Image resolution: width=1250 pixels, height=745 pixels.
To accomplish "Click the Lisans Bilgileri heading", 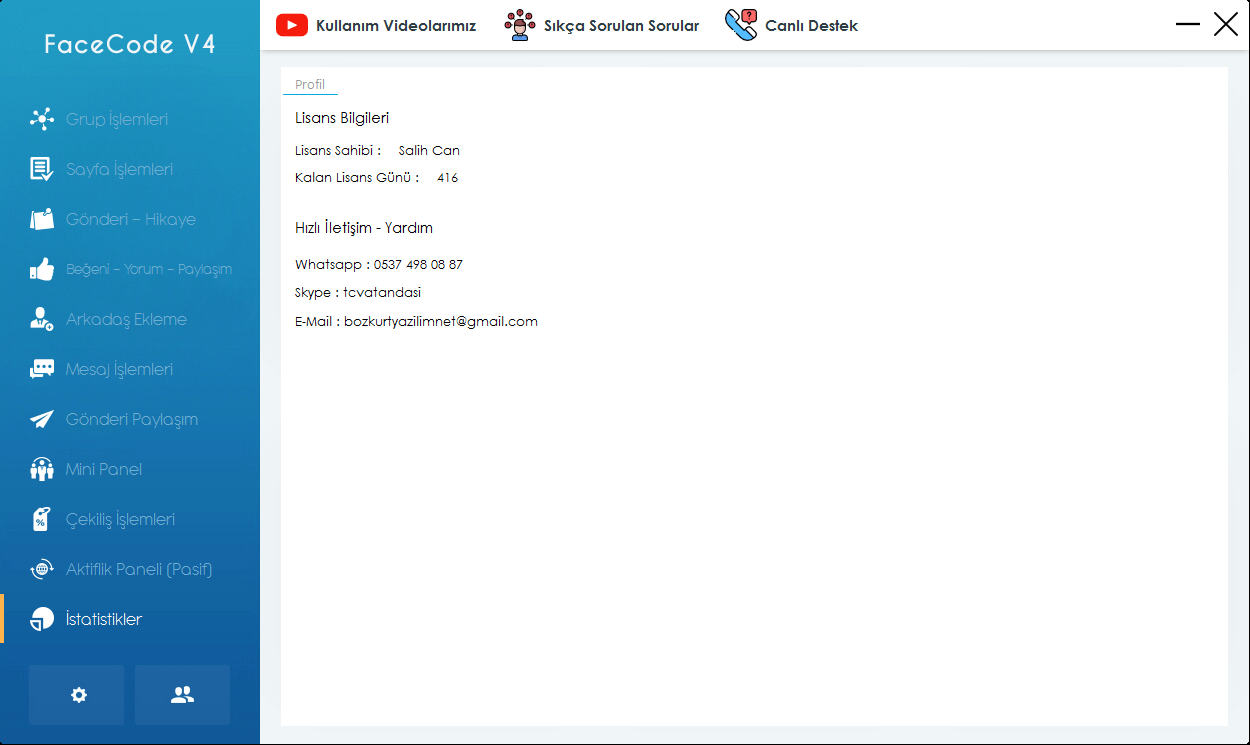I will [342, 118].
